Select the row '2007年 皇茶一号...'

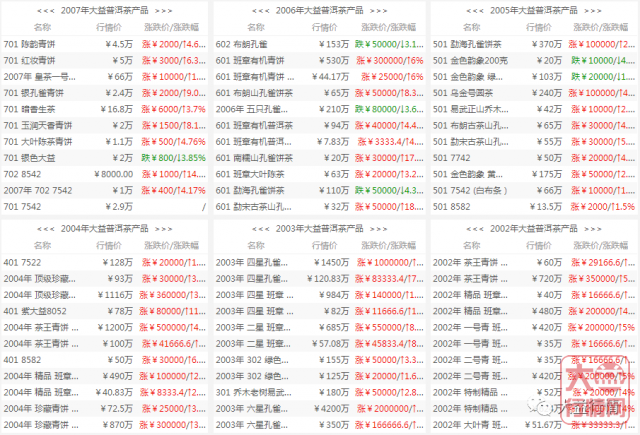[x=104, y=77]
